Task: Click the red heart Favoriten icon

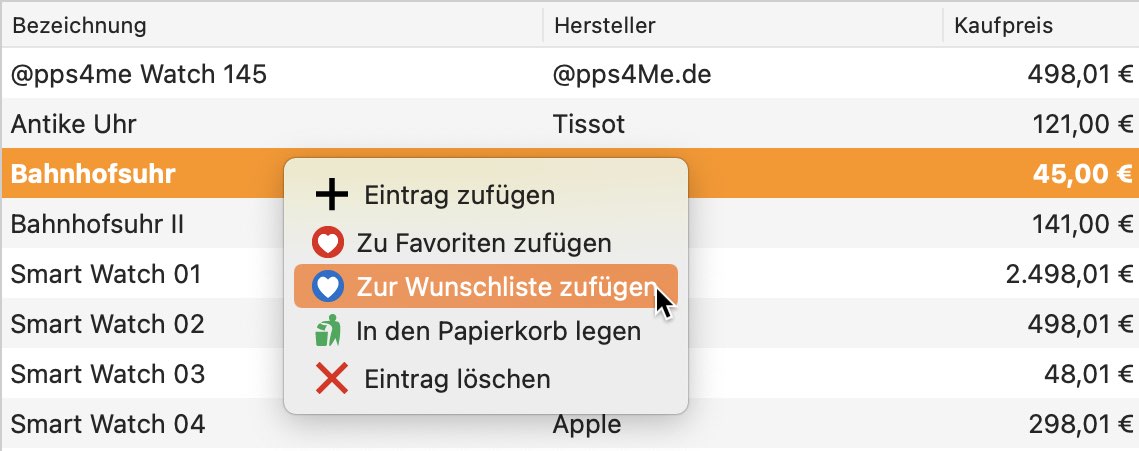Action: (328, 243)
